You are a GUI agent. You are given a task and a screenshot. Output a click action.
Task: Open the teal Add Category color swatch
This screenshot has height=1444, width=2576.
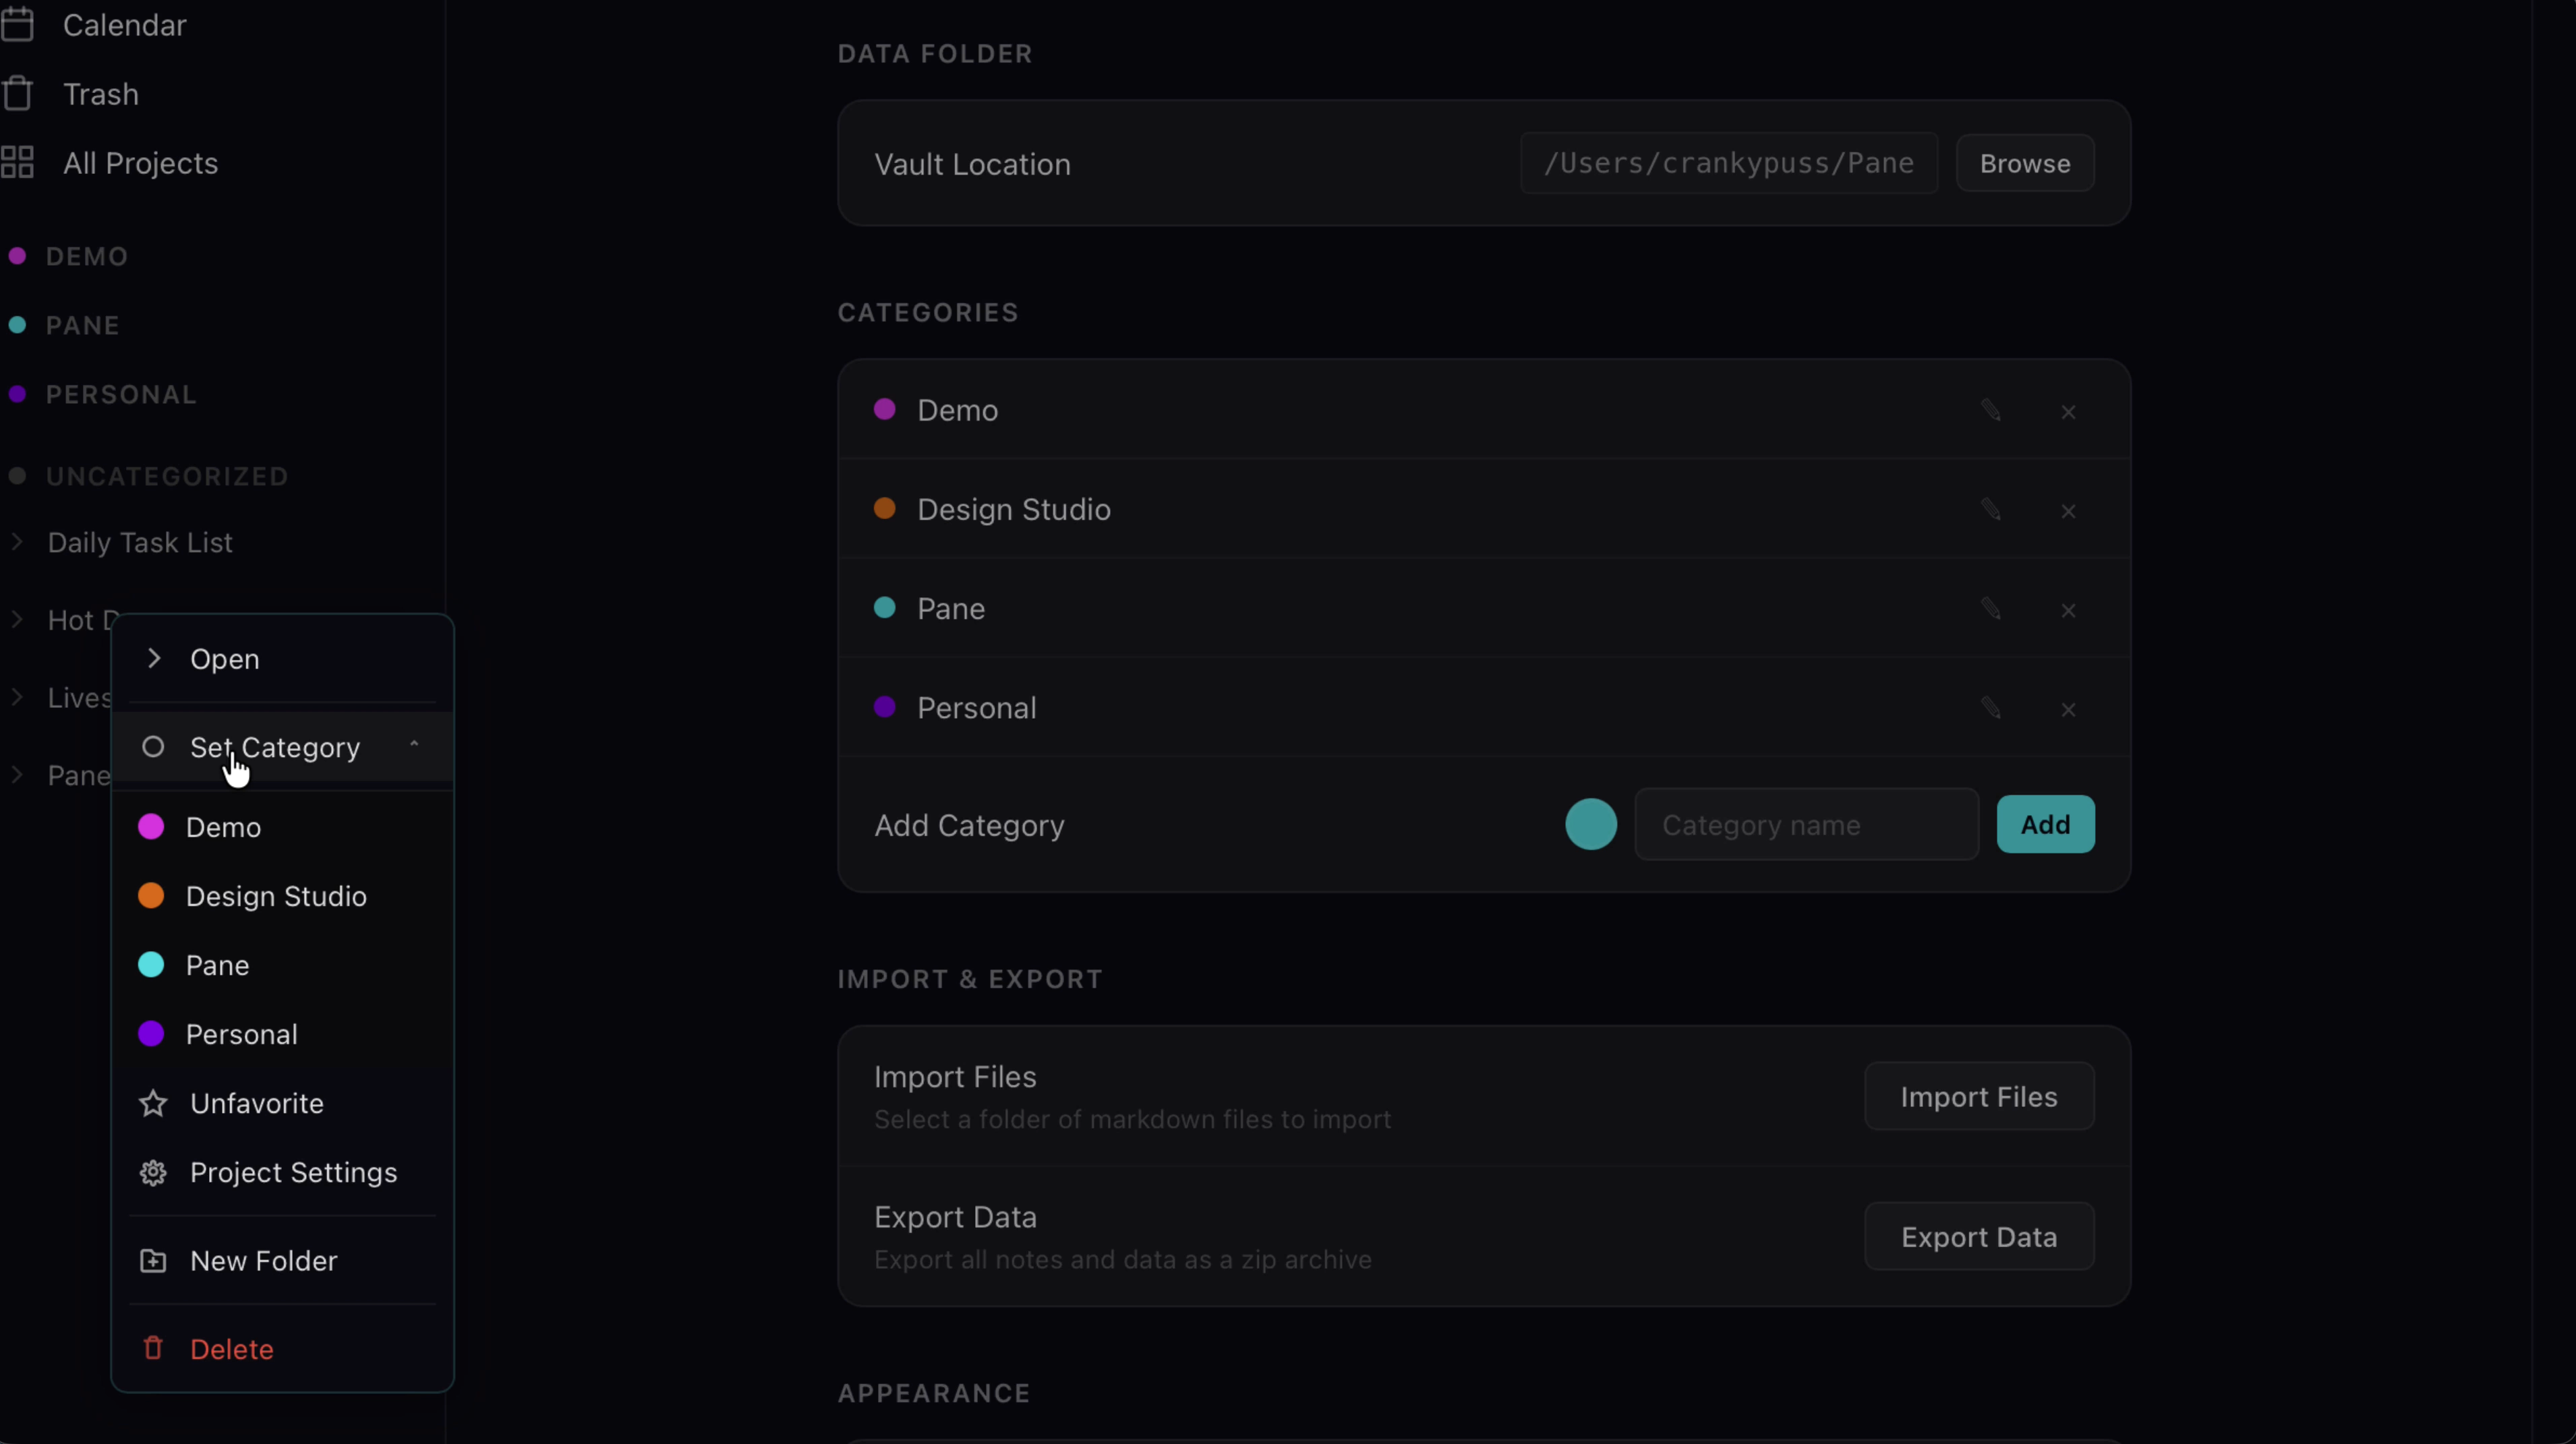pyautogui.click(x=1591, y=824)
